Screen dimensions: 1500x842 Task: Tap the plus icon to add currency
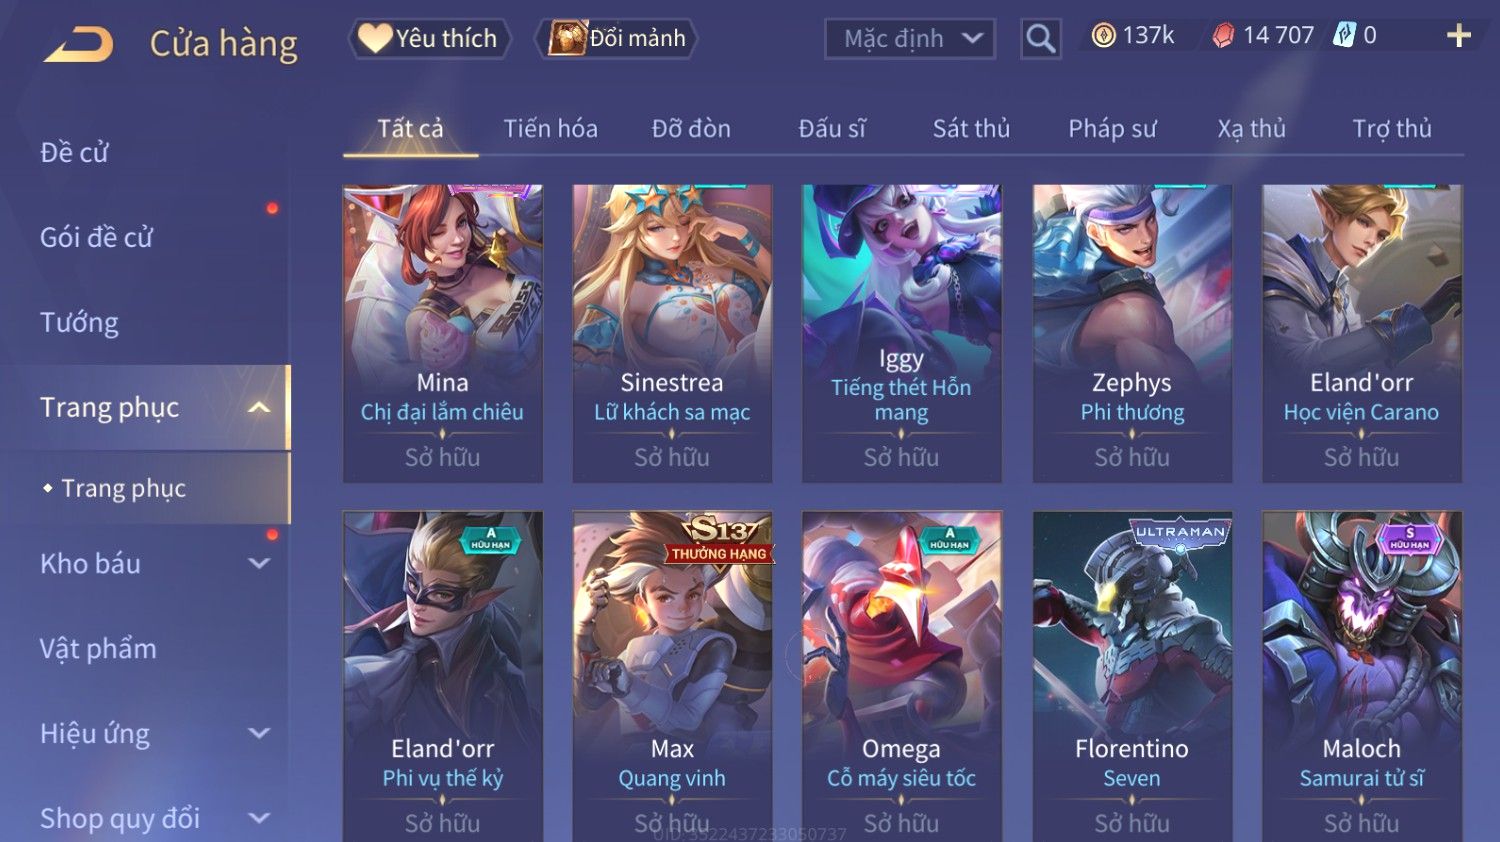(x=1459, y=36)
